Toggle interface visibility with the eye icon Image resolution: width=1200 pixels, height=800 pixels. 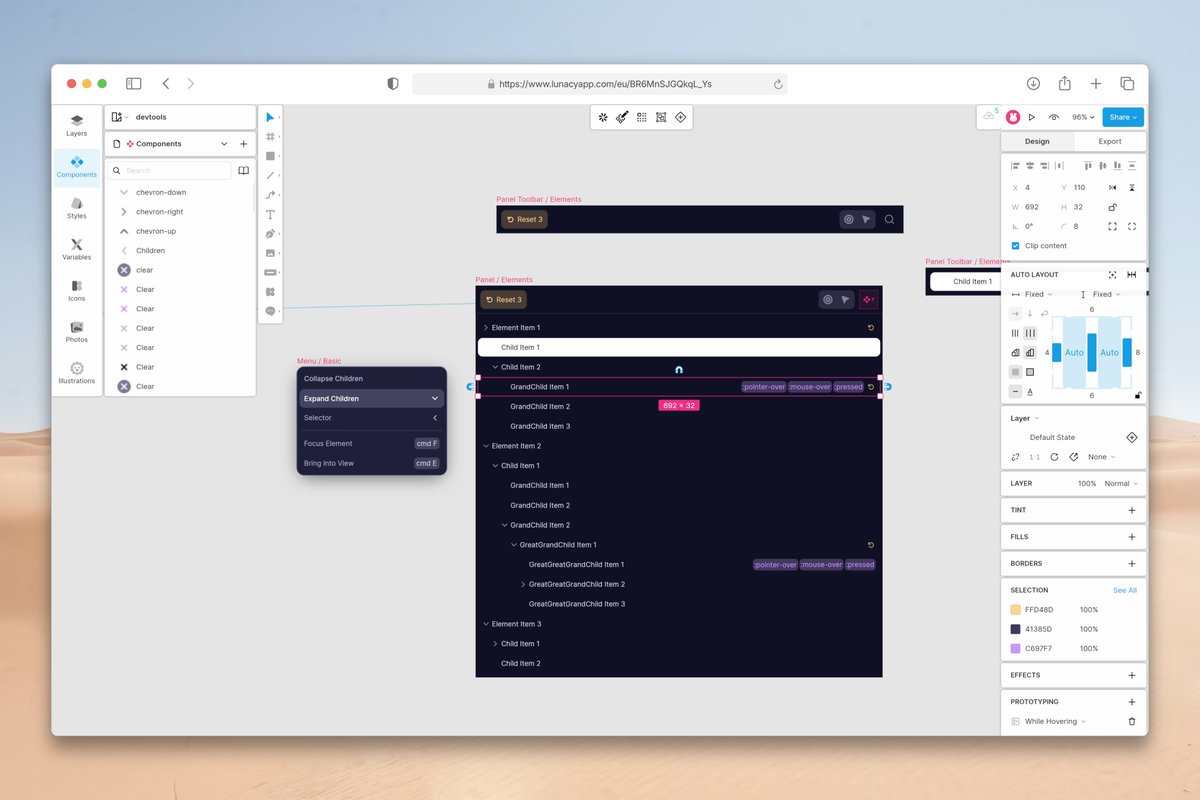(1053, 116)
